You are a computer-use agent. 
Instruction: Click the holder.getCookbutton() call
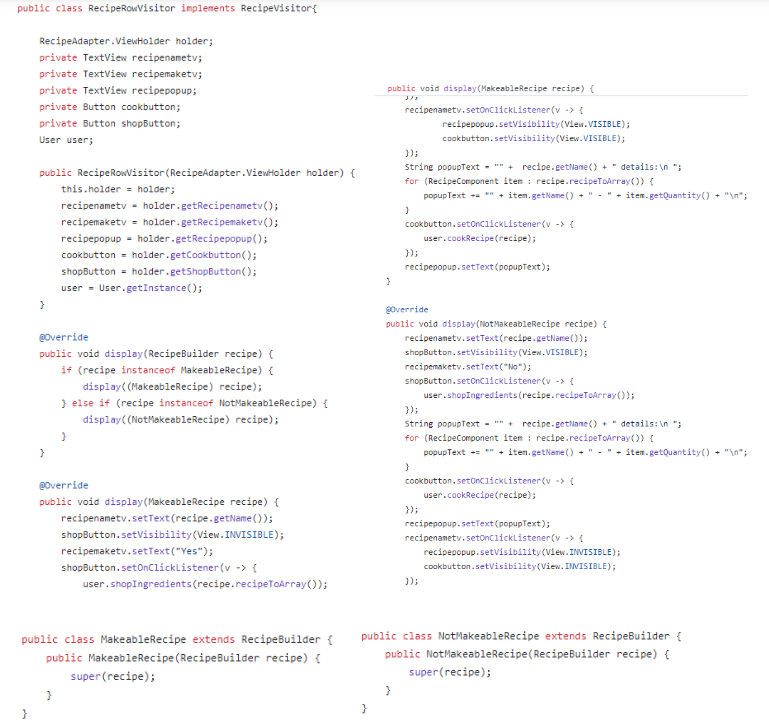coord(194,255)
